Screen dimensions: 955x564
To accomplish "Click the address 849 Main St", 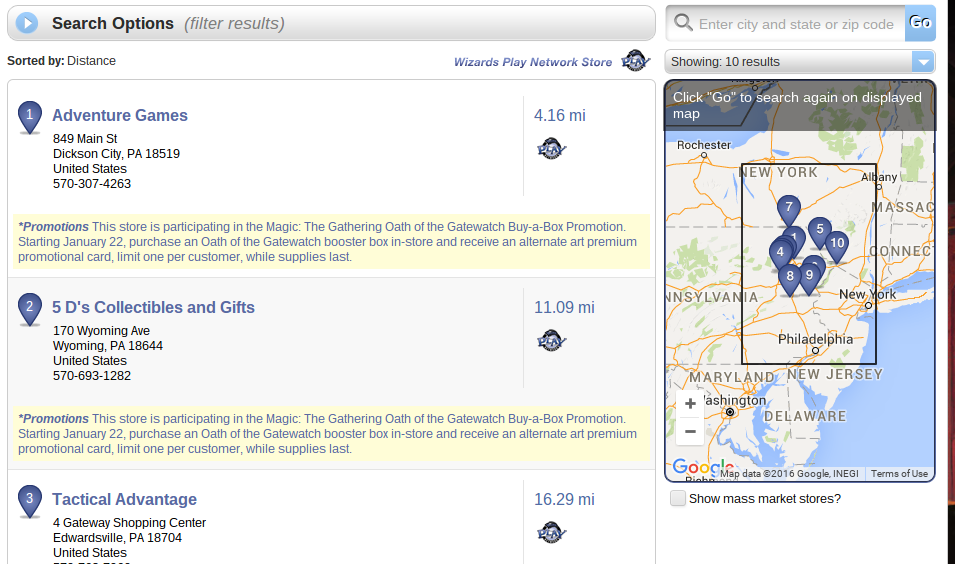I will pyautogui.click(x=85, y=138).
